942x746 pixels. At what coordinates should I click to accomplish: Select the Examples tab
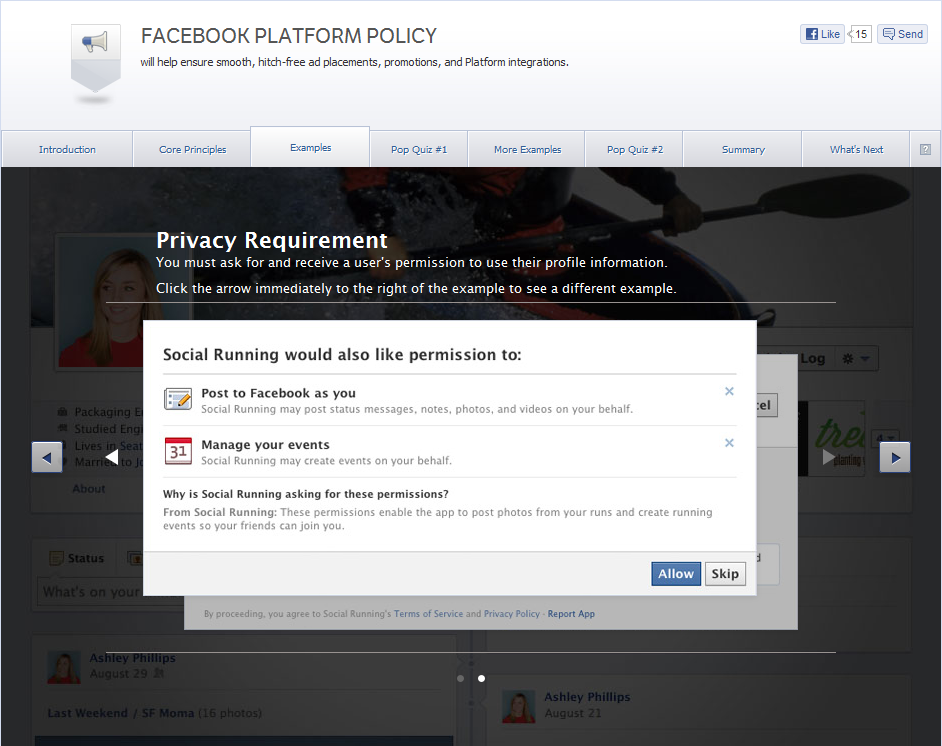310,147
